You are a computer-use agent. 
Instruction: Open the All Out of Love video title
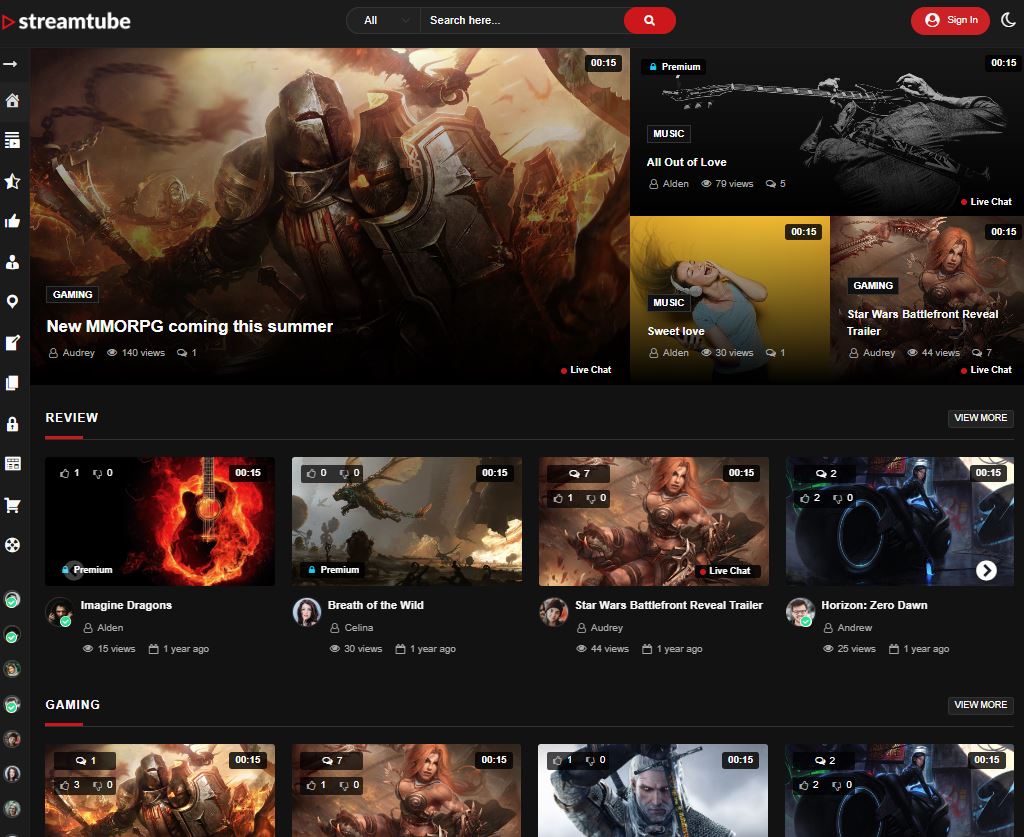tap(686, 162)
